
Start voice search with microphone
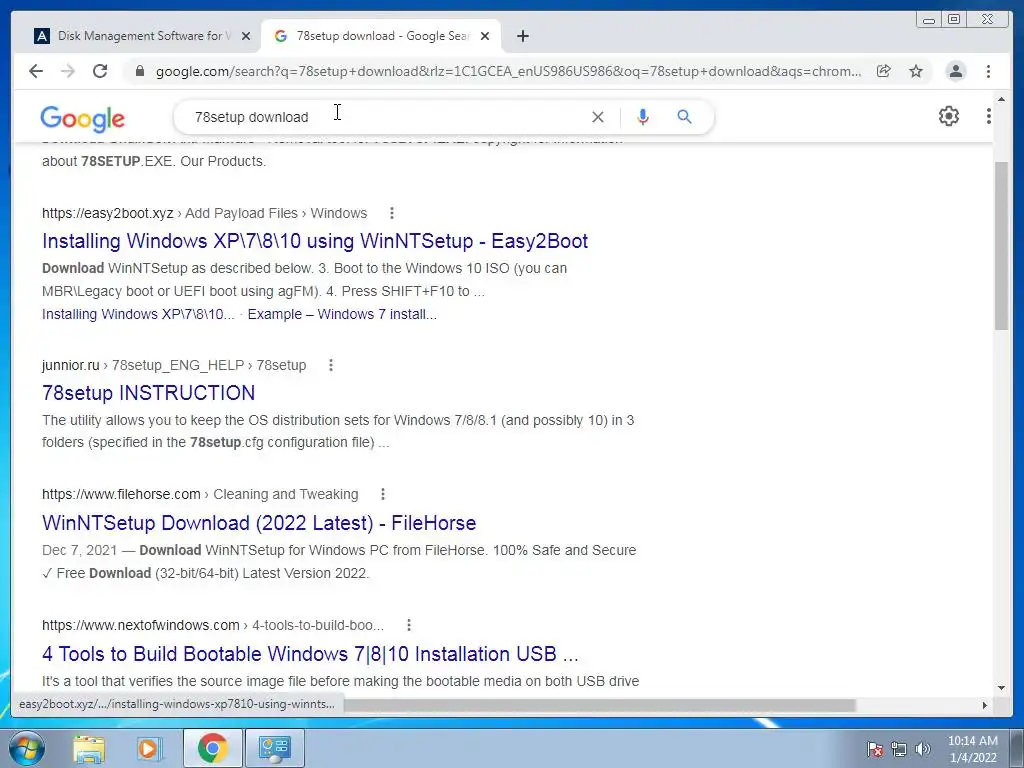(643, 117)
